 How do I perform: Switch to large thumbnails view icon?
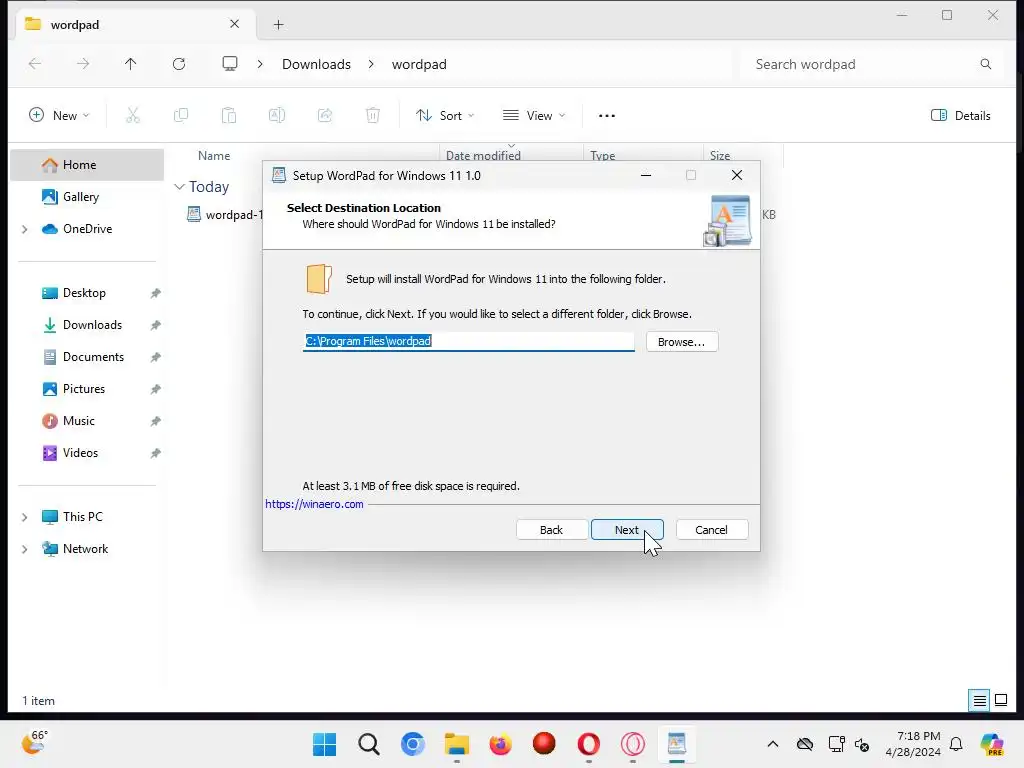click(x=1001, y=701)
